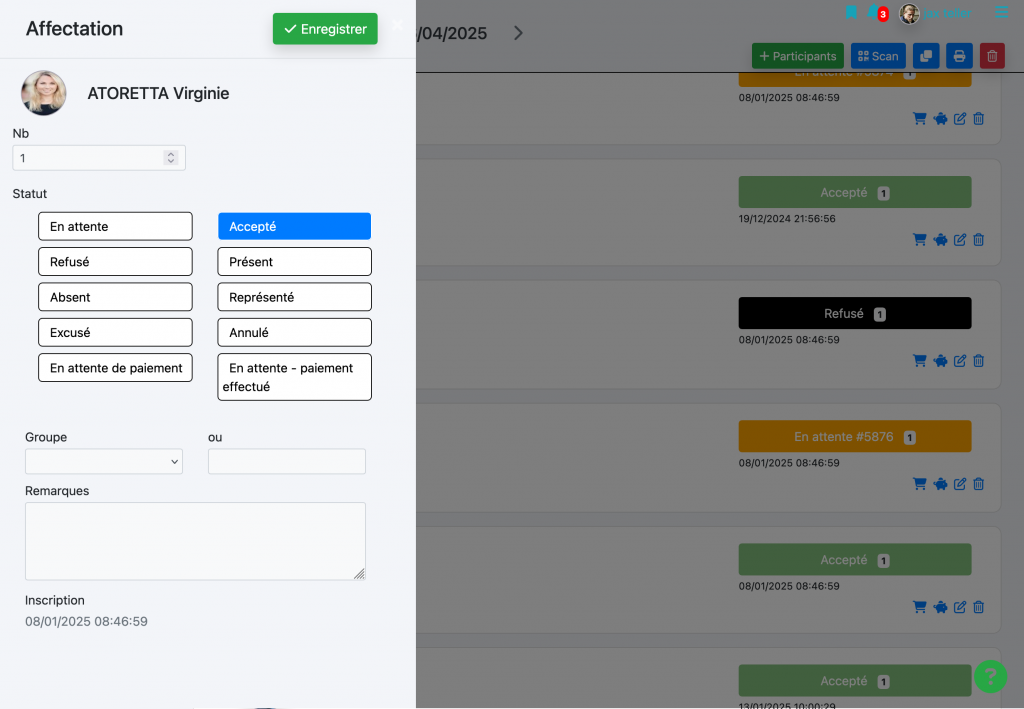Image resolution: width=1024 pixels, height=709 pixels.
Task: Go to the next date with the chevron
Action: click(518, 33)
